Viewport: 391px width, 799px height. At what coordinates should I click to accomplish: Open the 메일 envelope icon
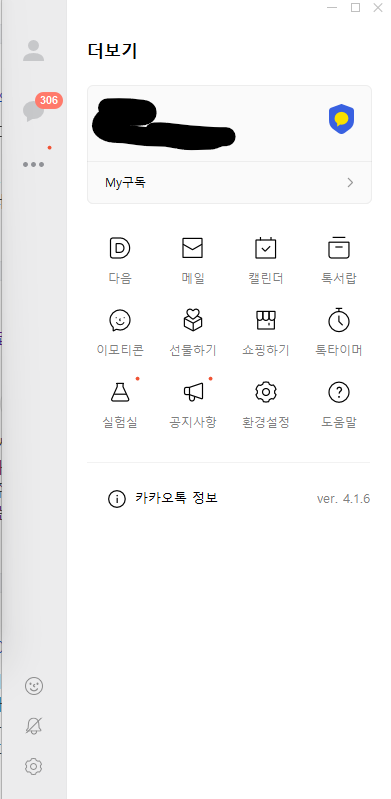pos(193,248)
